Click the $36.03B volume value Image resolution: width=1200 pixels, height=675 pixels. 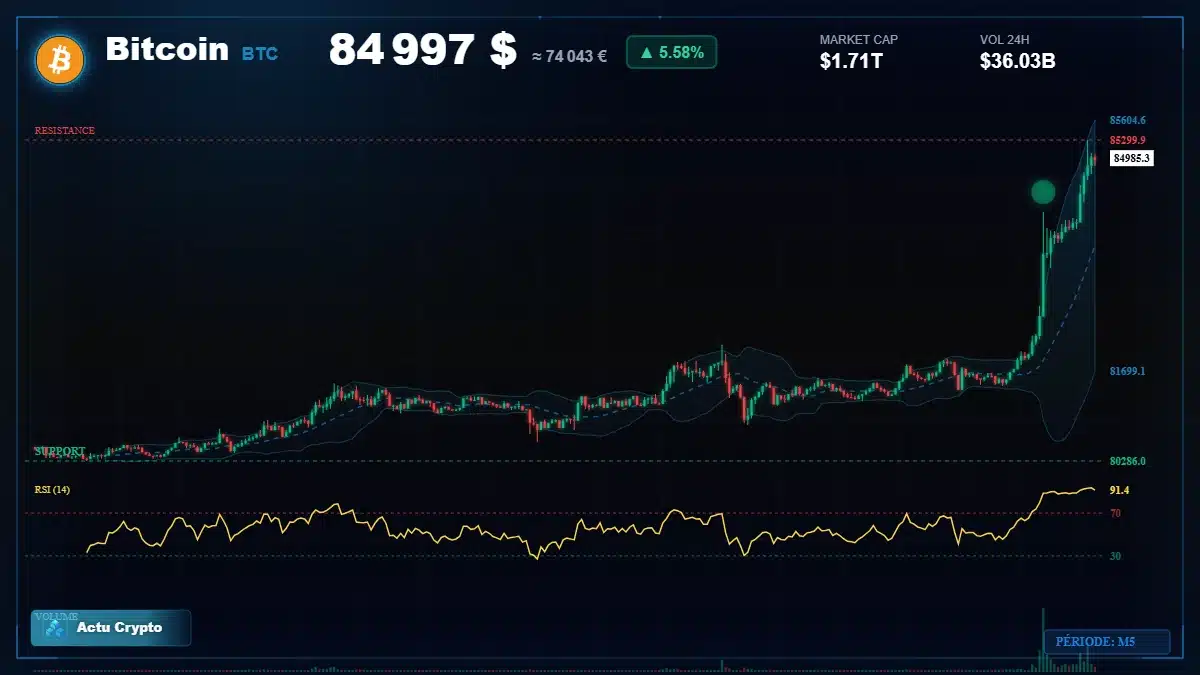point(1018,61)
